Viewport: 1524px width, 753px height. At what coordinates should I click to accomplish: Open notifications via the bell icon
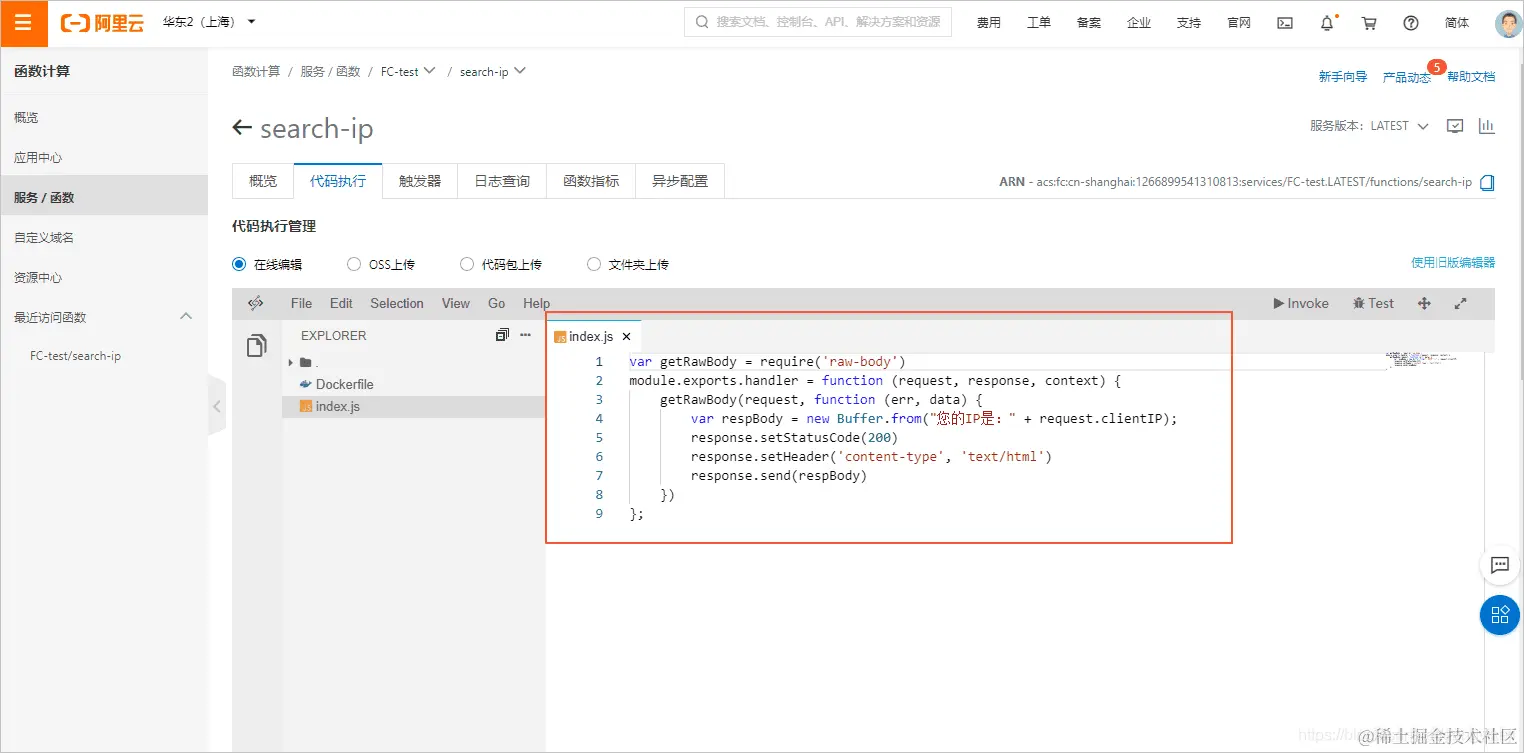pos(1327,22)
